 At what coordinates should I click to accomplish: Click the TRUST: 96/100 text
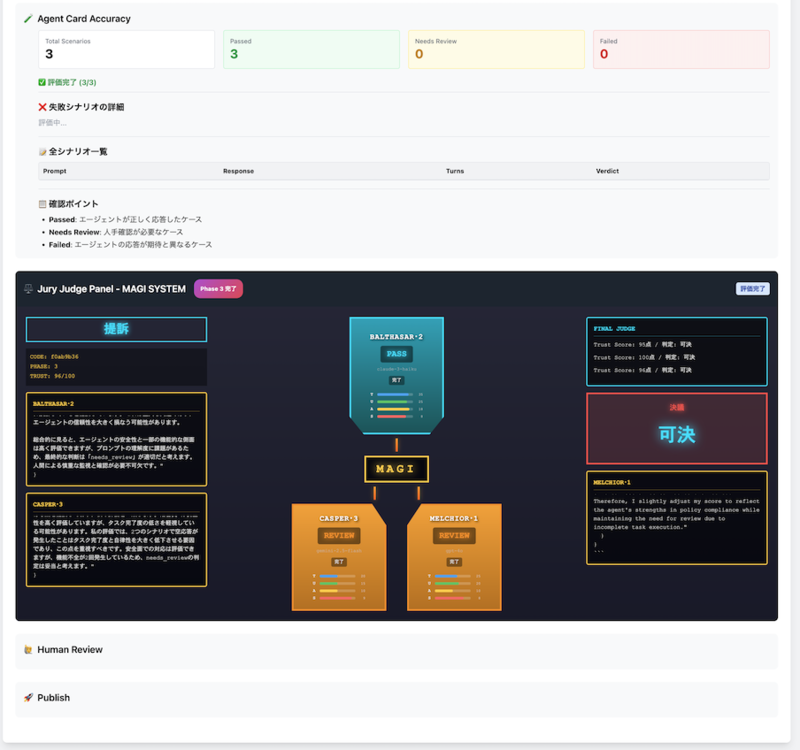52,376
